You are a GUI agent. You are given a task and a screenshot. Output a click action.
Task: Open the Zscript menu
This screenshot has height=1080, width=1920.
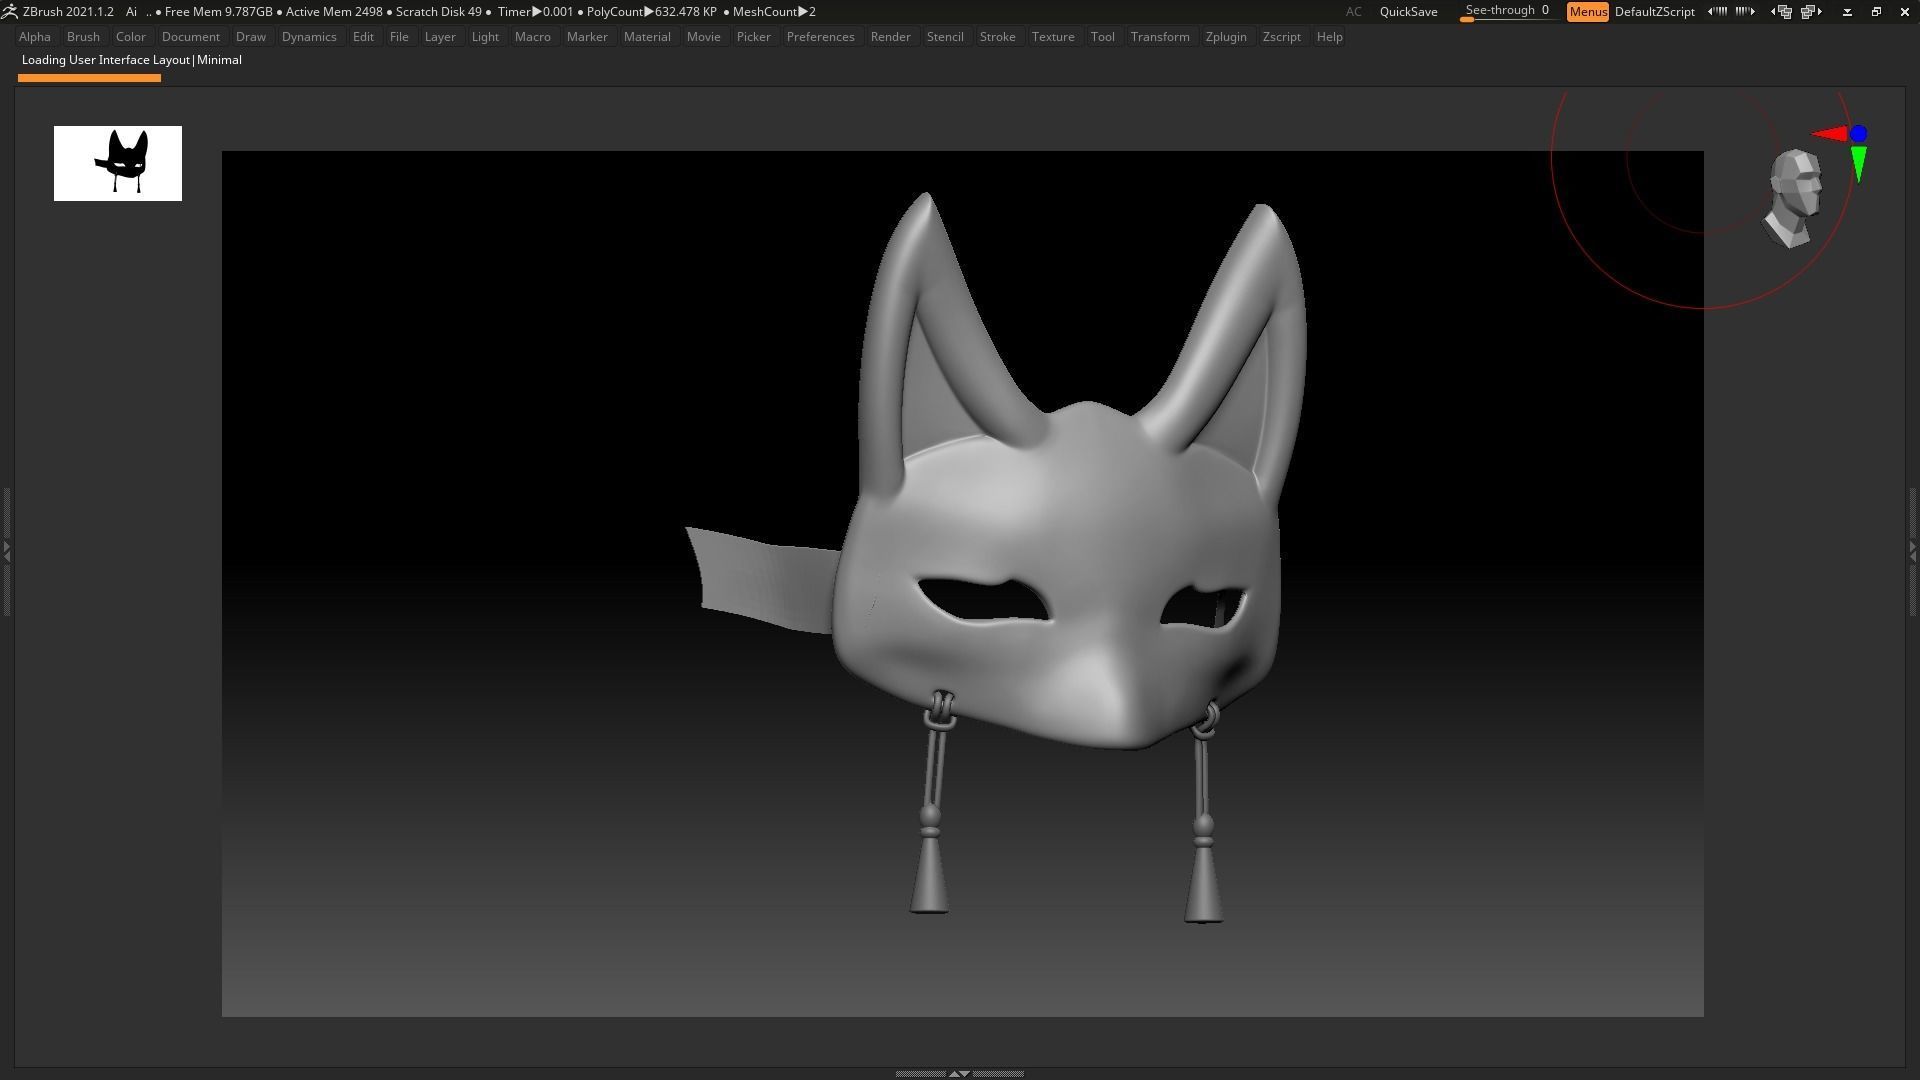1281,37
